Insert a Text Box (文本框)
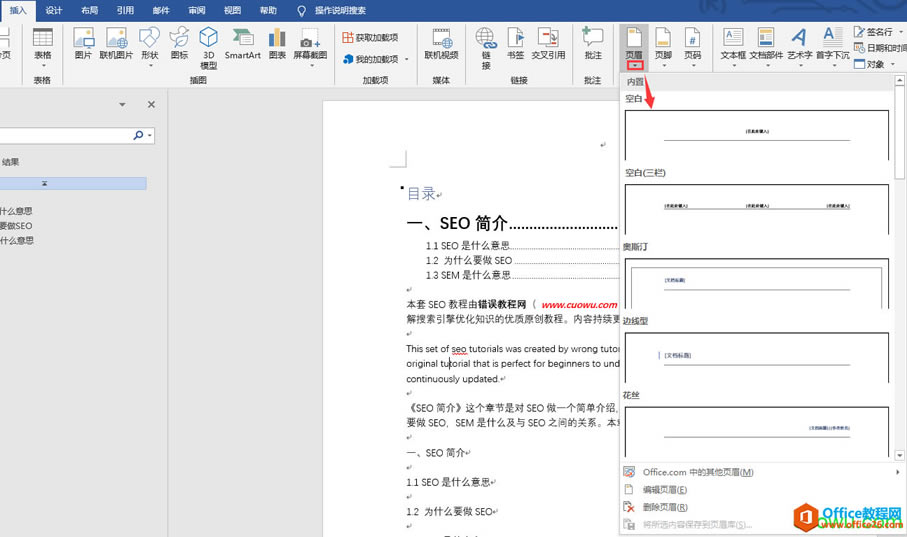907x537 pixels. pyautogui.click(x=733, y=47)
